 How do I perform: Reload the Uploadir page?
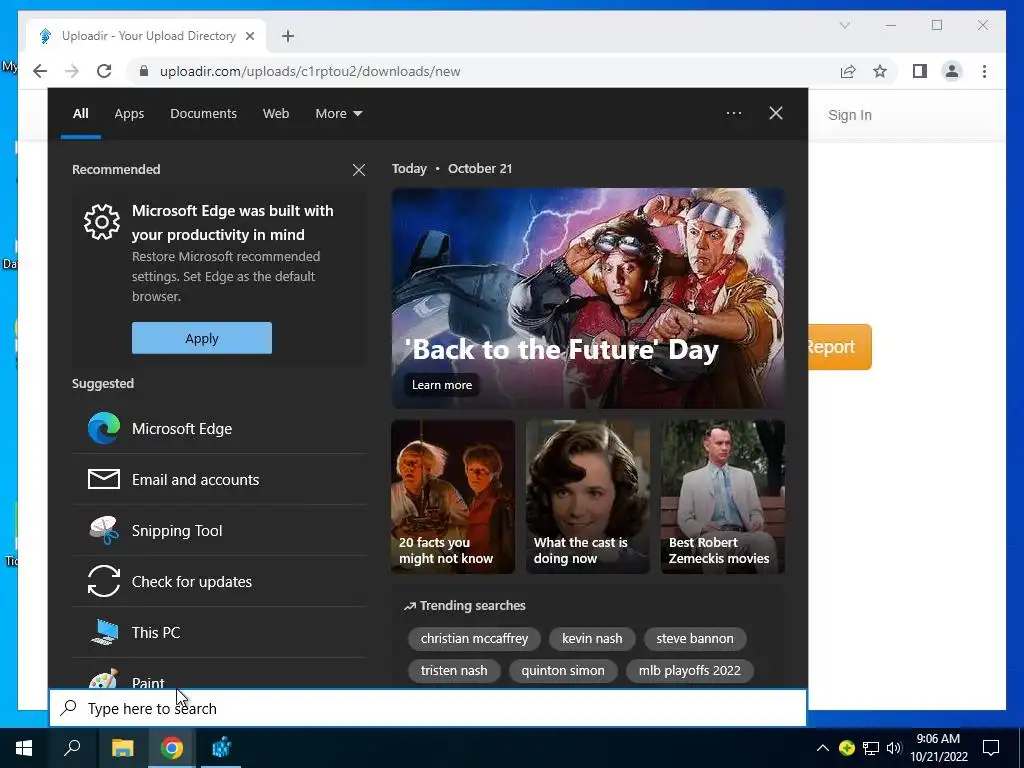(104, 71)
